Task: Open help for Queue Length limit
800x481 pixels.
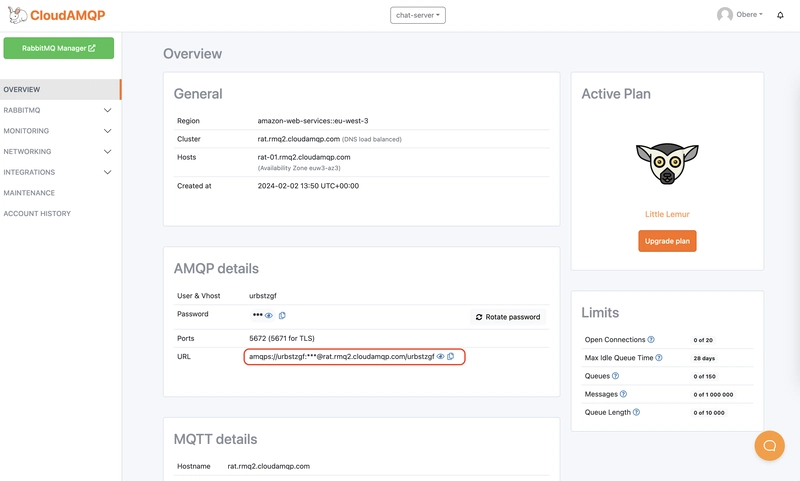Action: (x=636, y=412)
